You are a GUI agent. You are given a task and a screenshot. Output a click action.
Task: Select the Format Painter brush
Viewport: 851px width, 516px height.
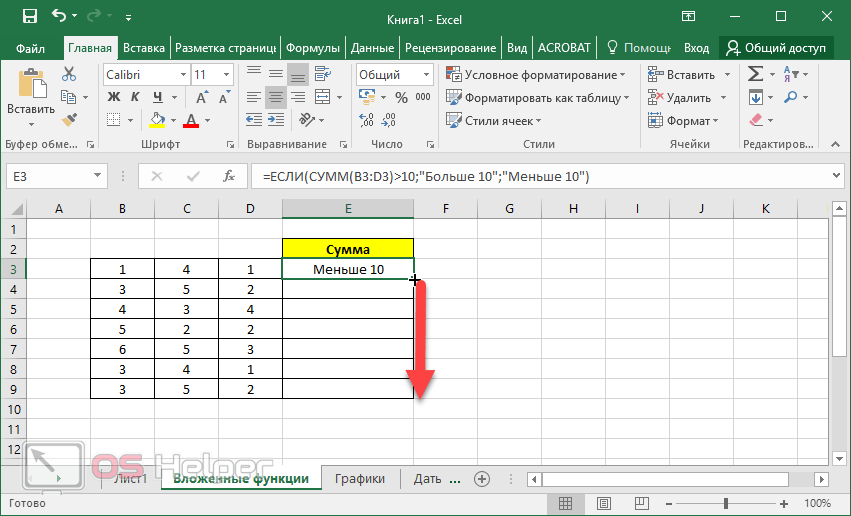click(x=69, y=120)
